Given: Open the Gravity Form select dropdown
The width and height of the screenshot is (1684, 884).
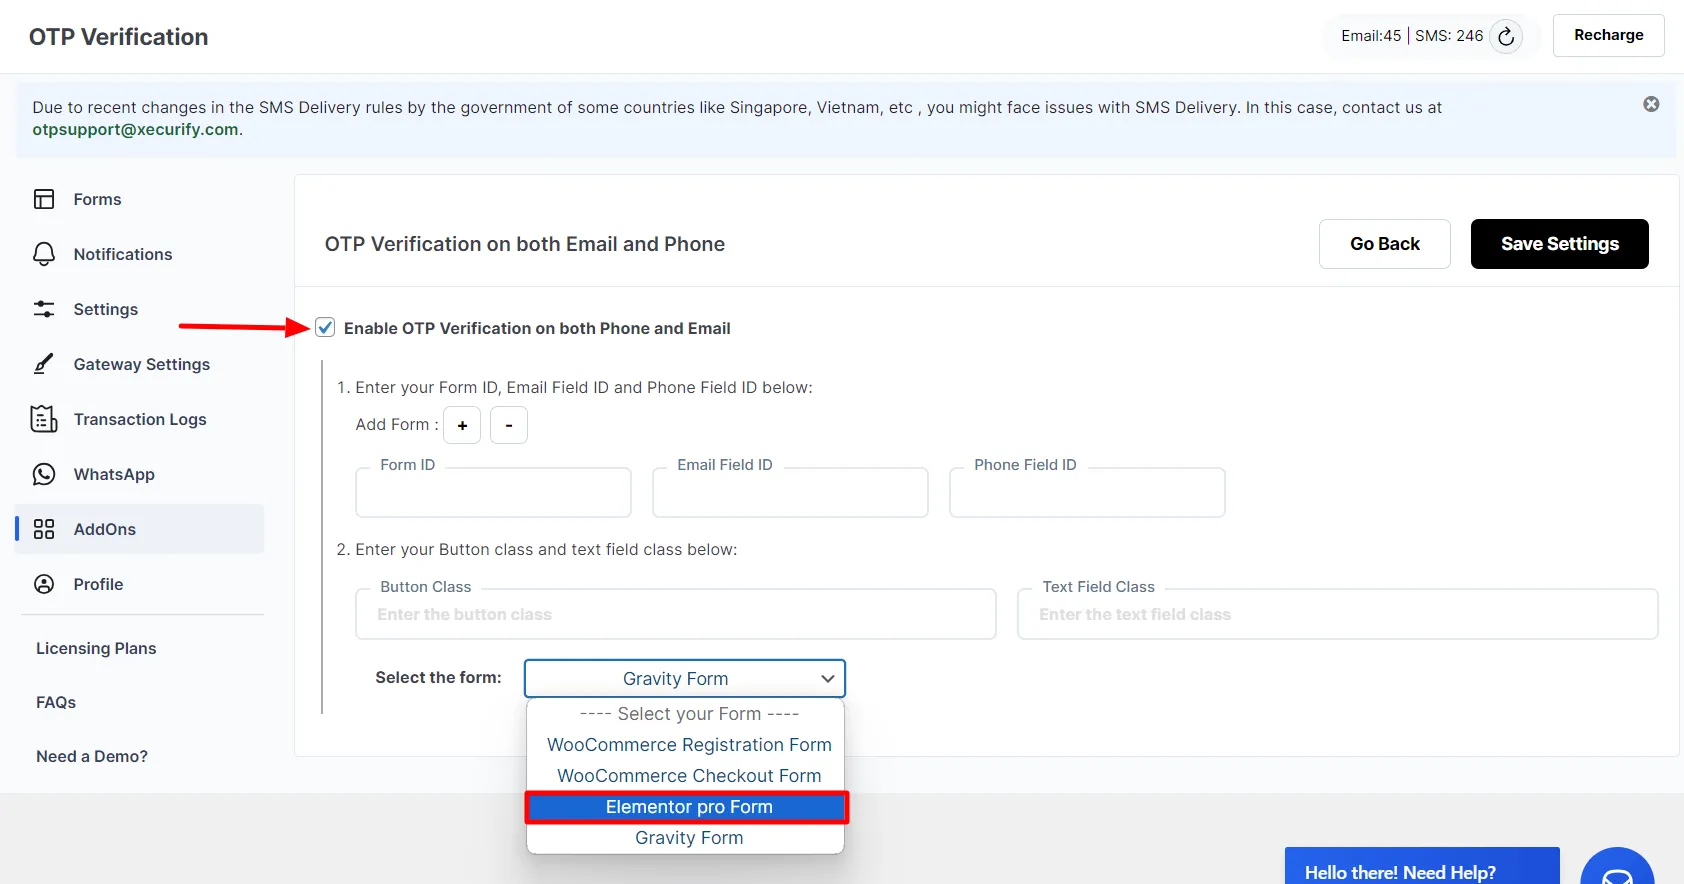Looking at the screenshot, I should click(x=685, y=678).
